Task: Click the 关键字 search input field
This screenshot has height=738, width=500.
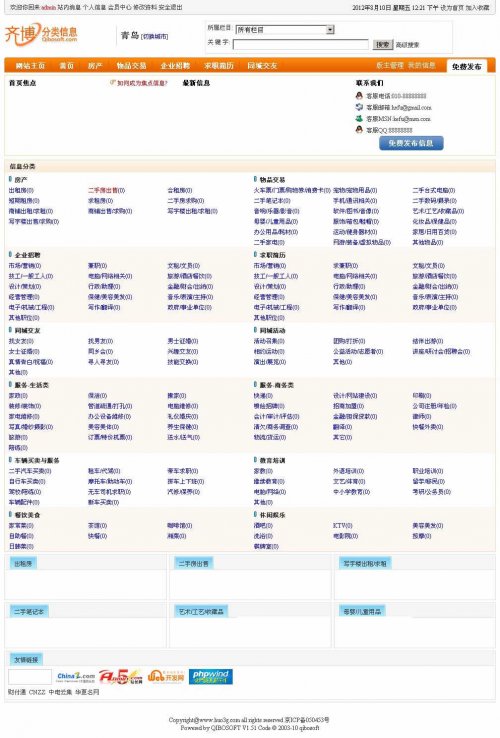Action: pos(300,44)
